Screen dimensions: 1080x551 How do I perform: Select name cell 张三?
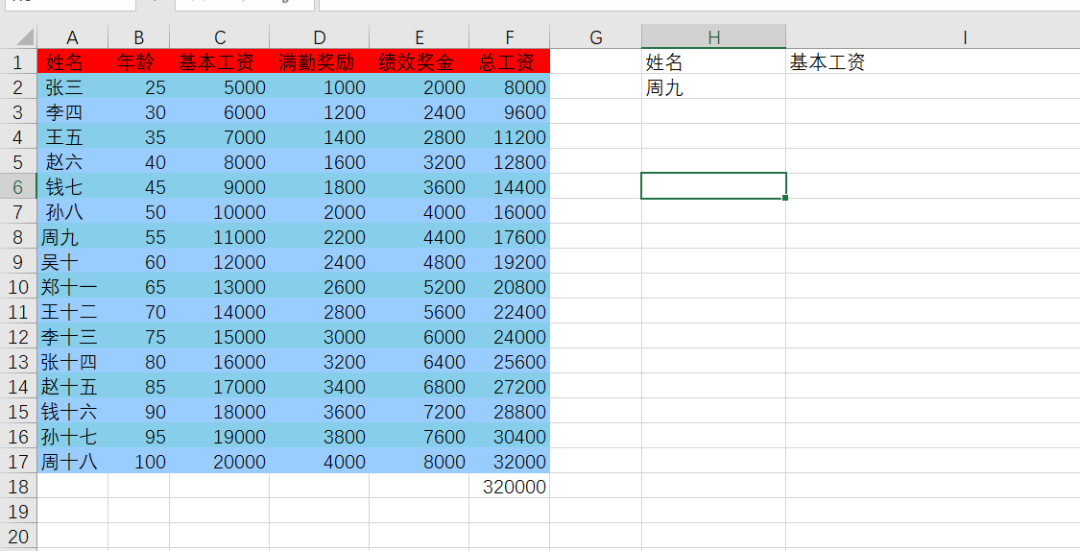pyautogui.click(x=72, y=87)
